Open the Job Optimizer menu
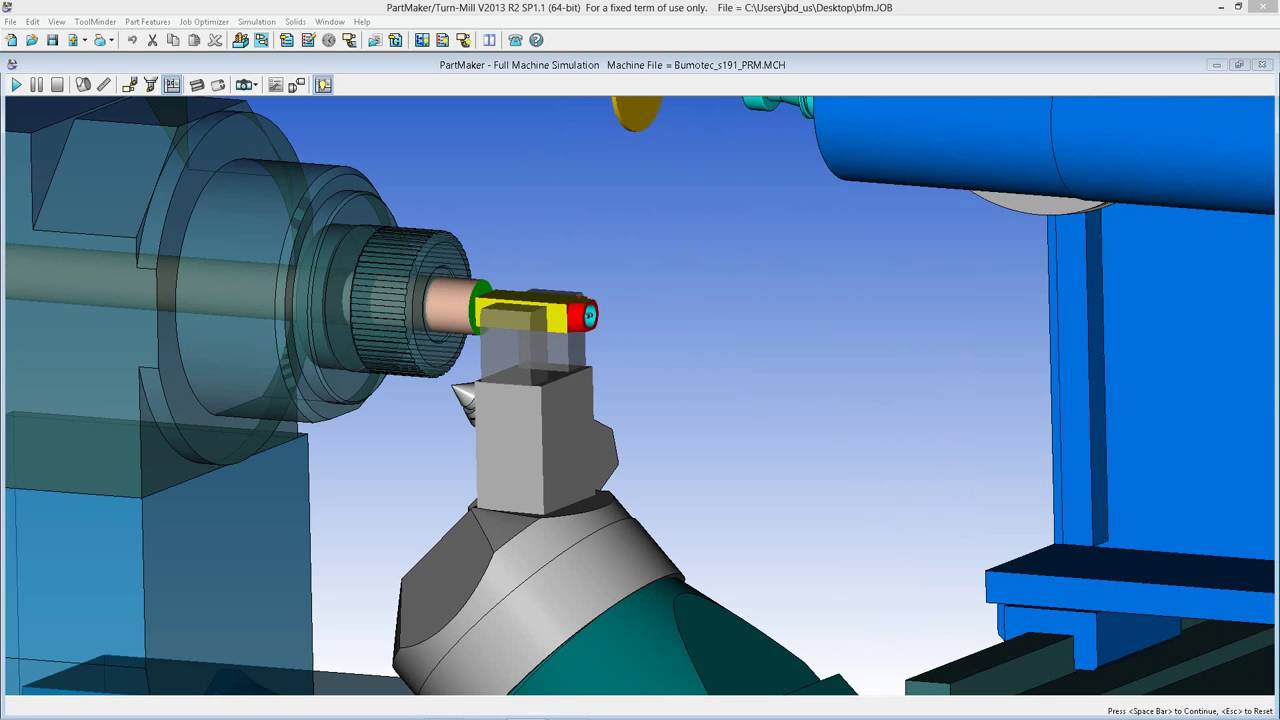The width and height of the screenshot is (1280, 720). point(204,21)
